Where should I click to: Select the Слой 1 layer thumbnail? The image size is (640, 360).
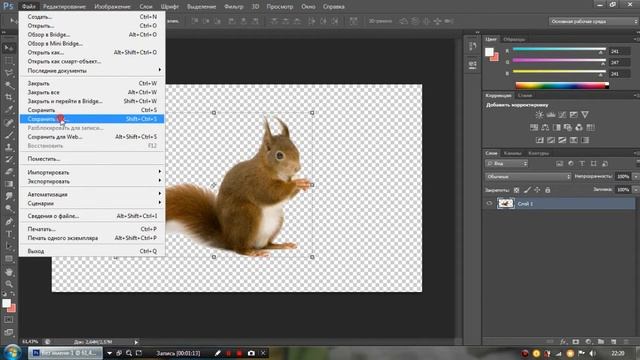505,203
